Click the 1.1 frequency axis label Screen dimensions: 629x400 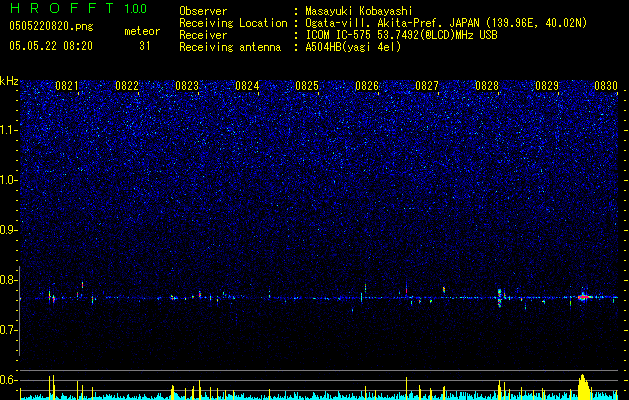(x=9, y=130)
